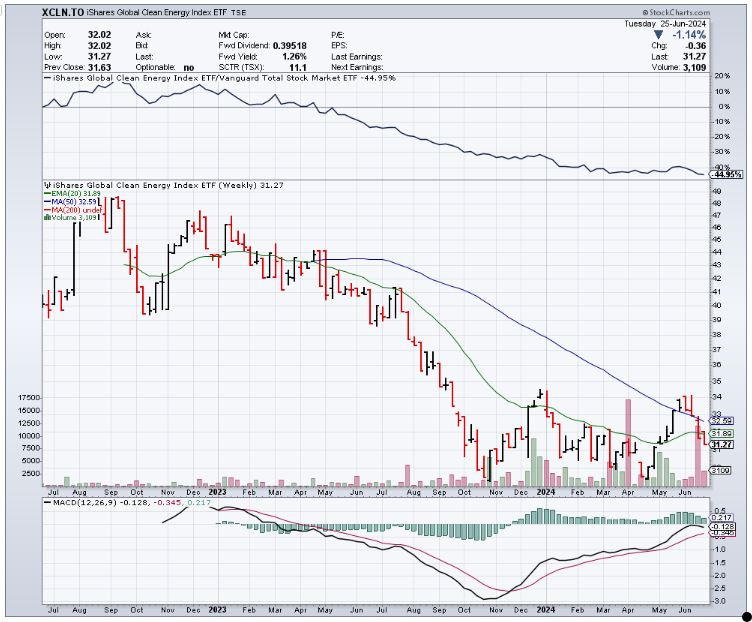Click the Chg value -0.36

click(x=696, y=46)
